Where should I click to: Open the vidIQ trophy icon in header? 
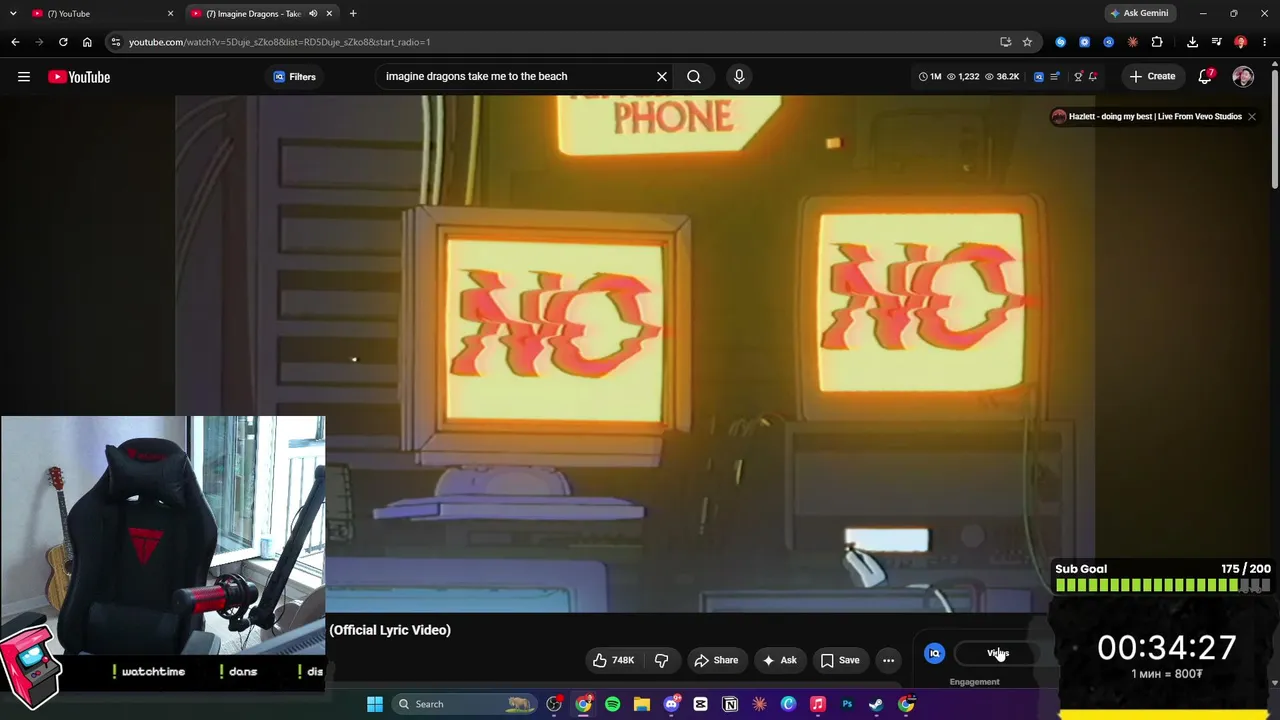tap(1078, 76)
